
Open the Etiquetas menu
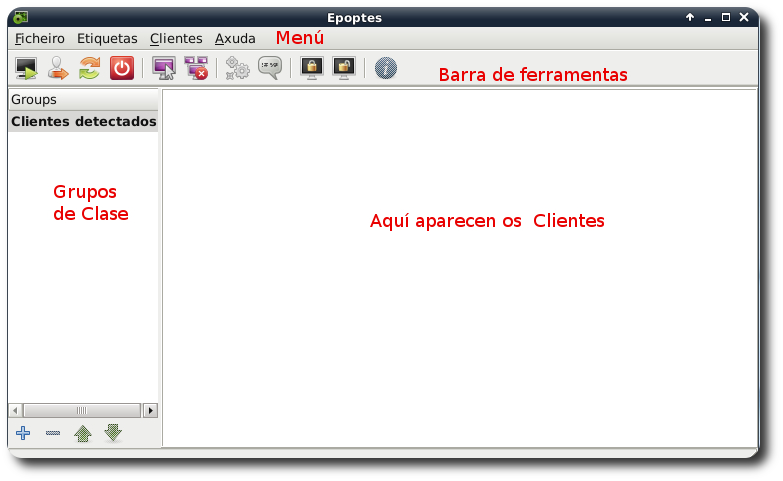pos(107,38)
